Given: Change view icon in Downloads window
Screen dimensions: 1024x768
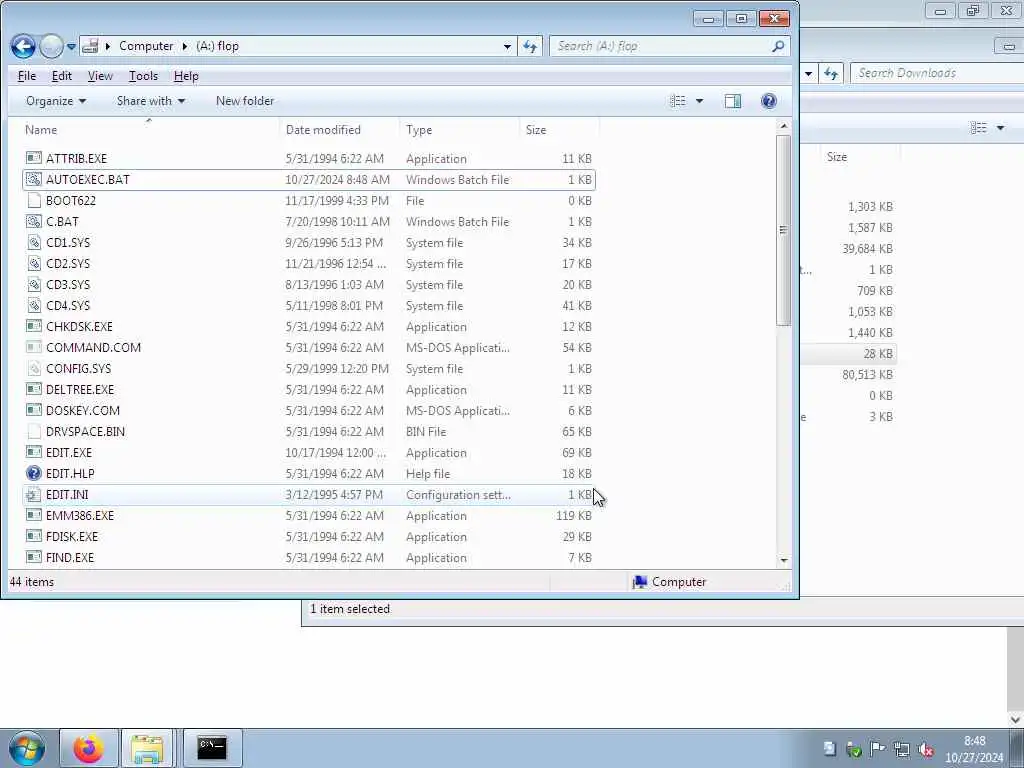Looking at the screenshot, I should [978, 128].
